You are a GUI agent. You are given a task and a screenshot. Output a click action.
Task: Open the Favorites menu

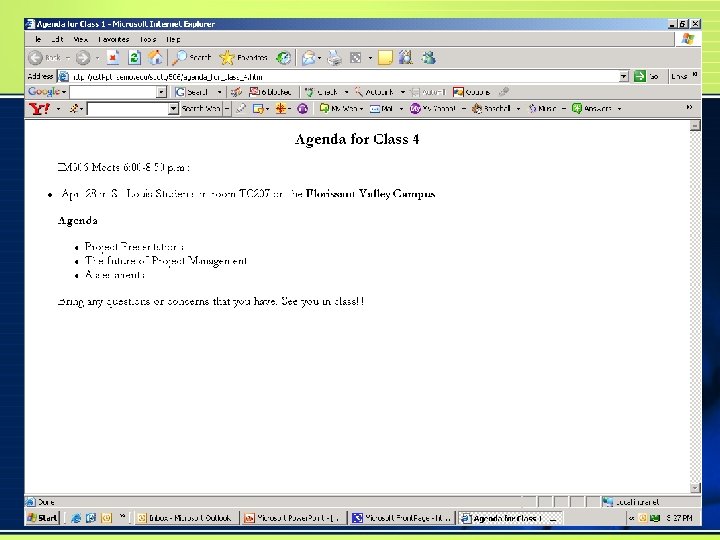pyautogui.click(x=113, y=39)
